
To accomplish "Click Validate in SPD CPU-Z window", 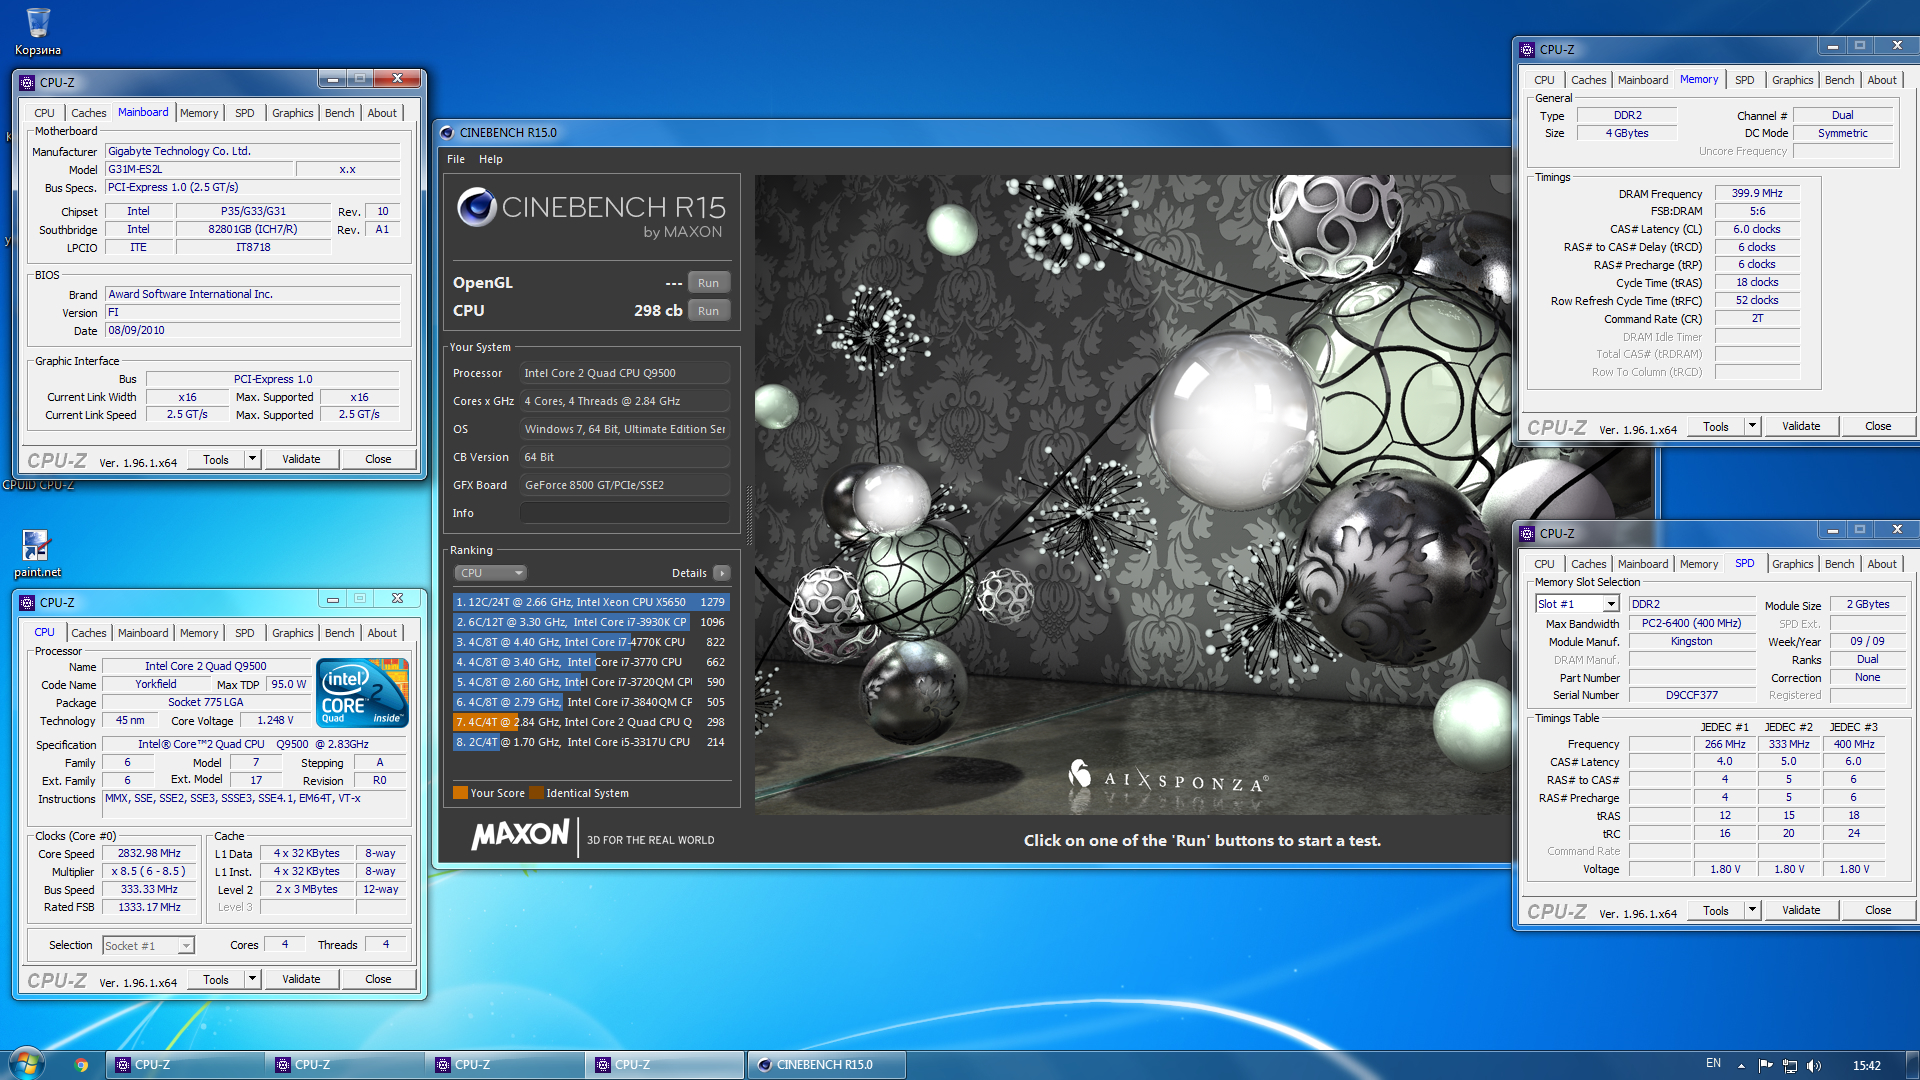I will point(1801,910).
